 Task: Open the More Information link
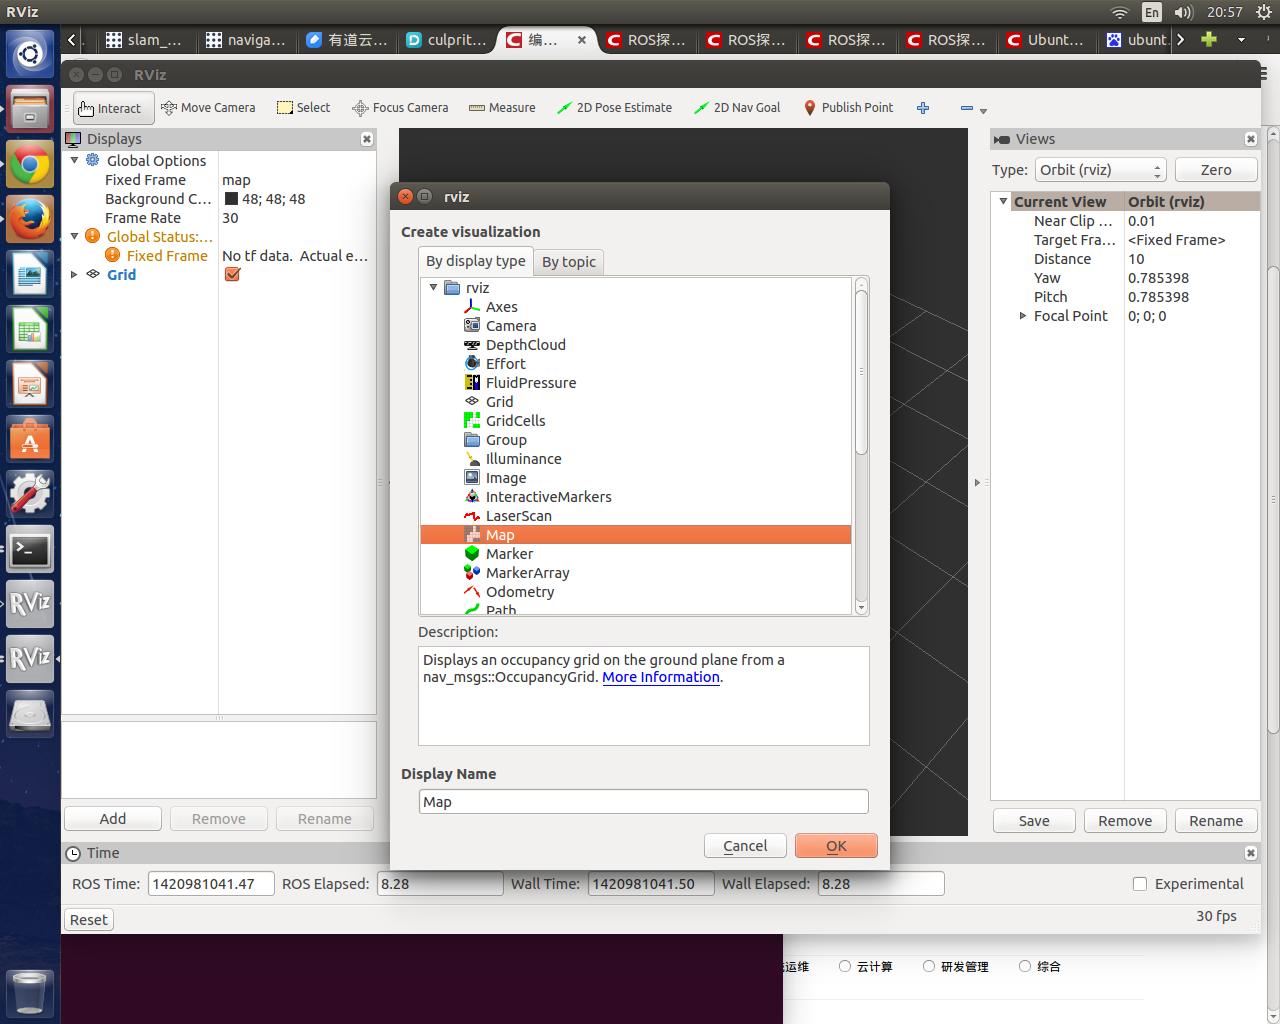[x=661, y=677]
